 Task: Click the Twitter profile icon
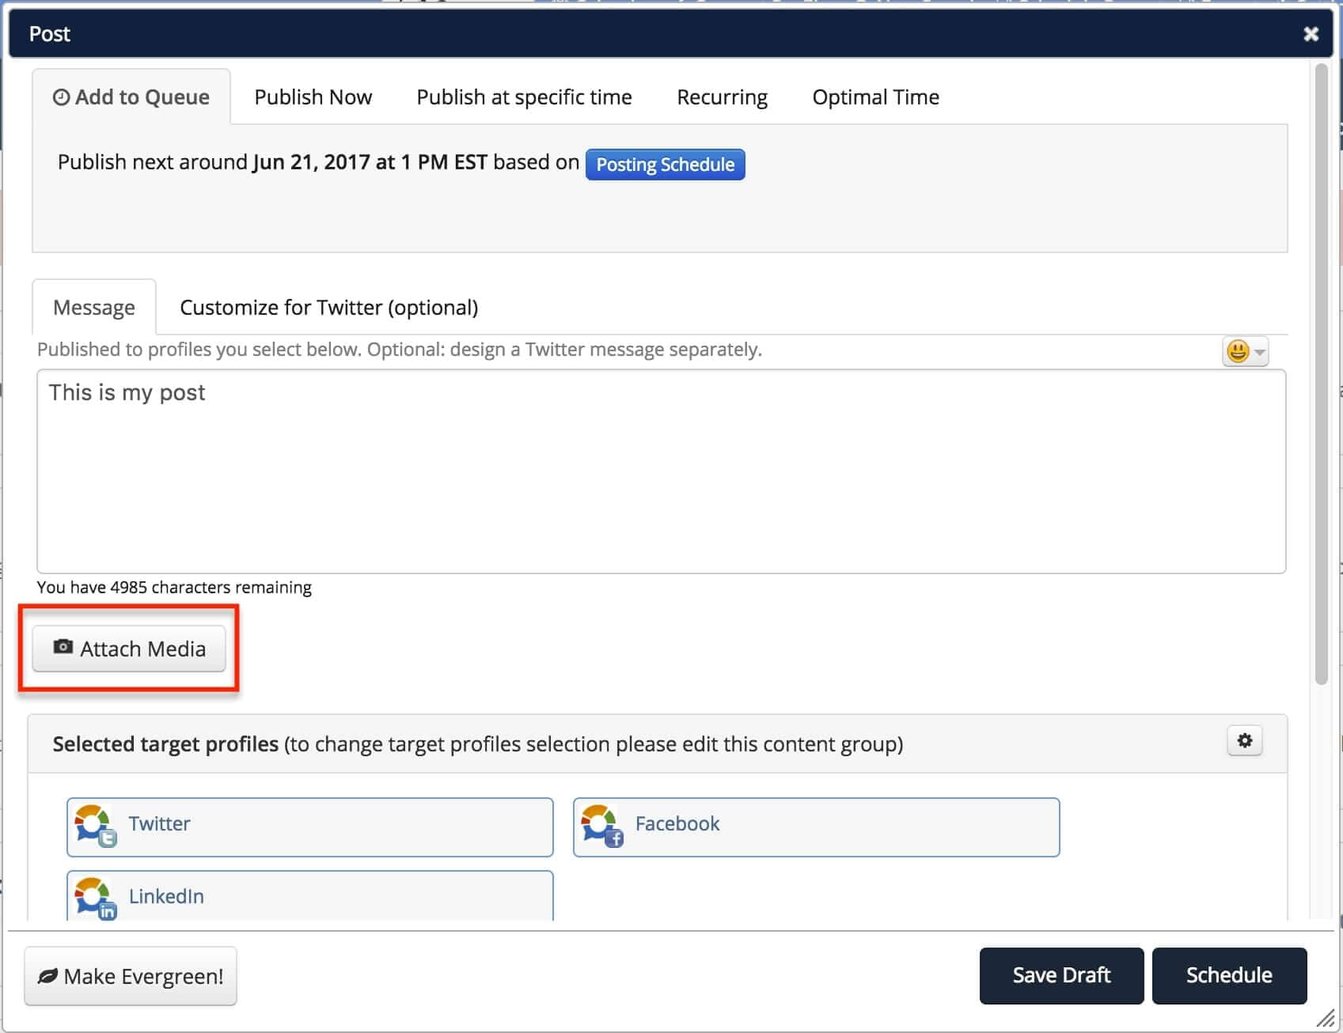[95, 826]
